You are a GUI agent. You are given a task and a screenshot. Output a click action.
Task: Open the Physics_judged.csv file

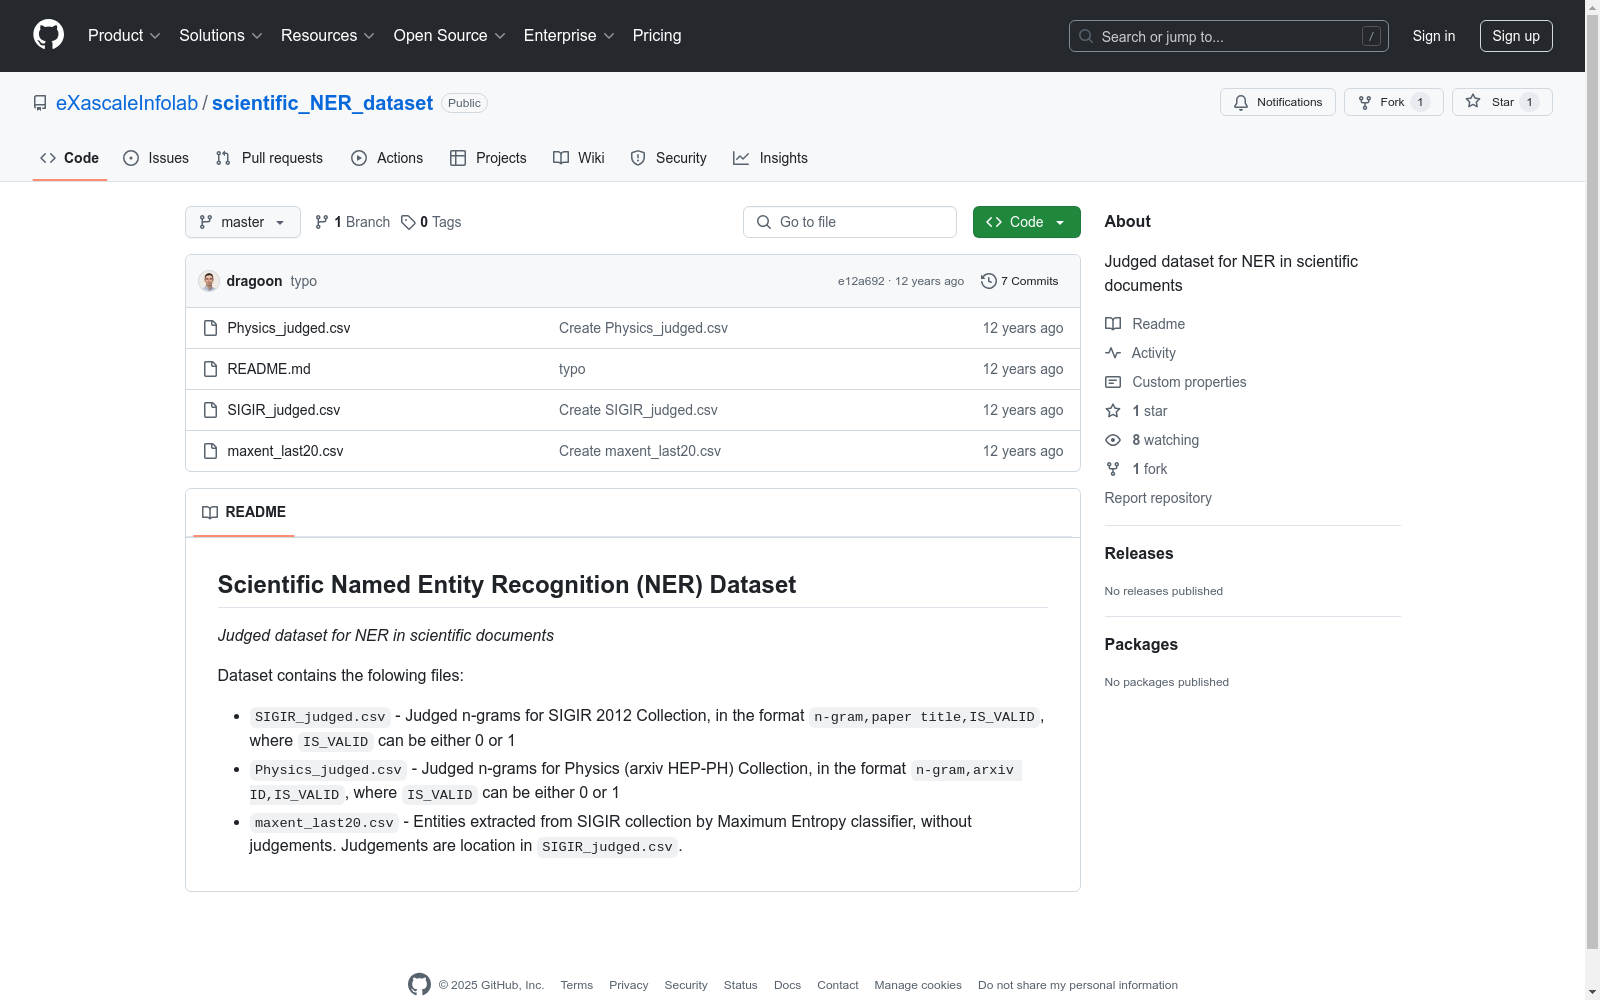point(289,328)
